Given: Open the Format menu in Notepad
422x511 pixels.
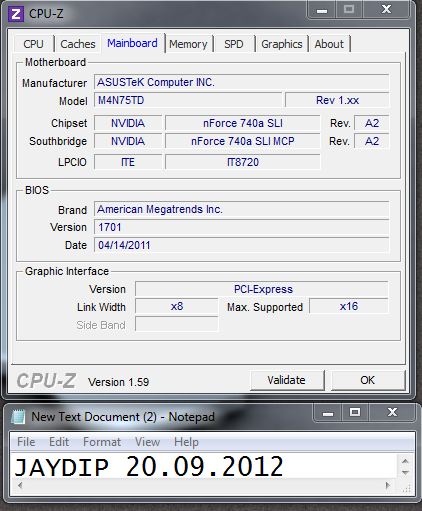Looking at the screenshot, I should (x=102, y=442).
